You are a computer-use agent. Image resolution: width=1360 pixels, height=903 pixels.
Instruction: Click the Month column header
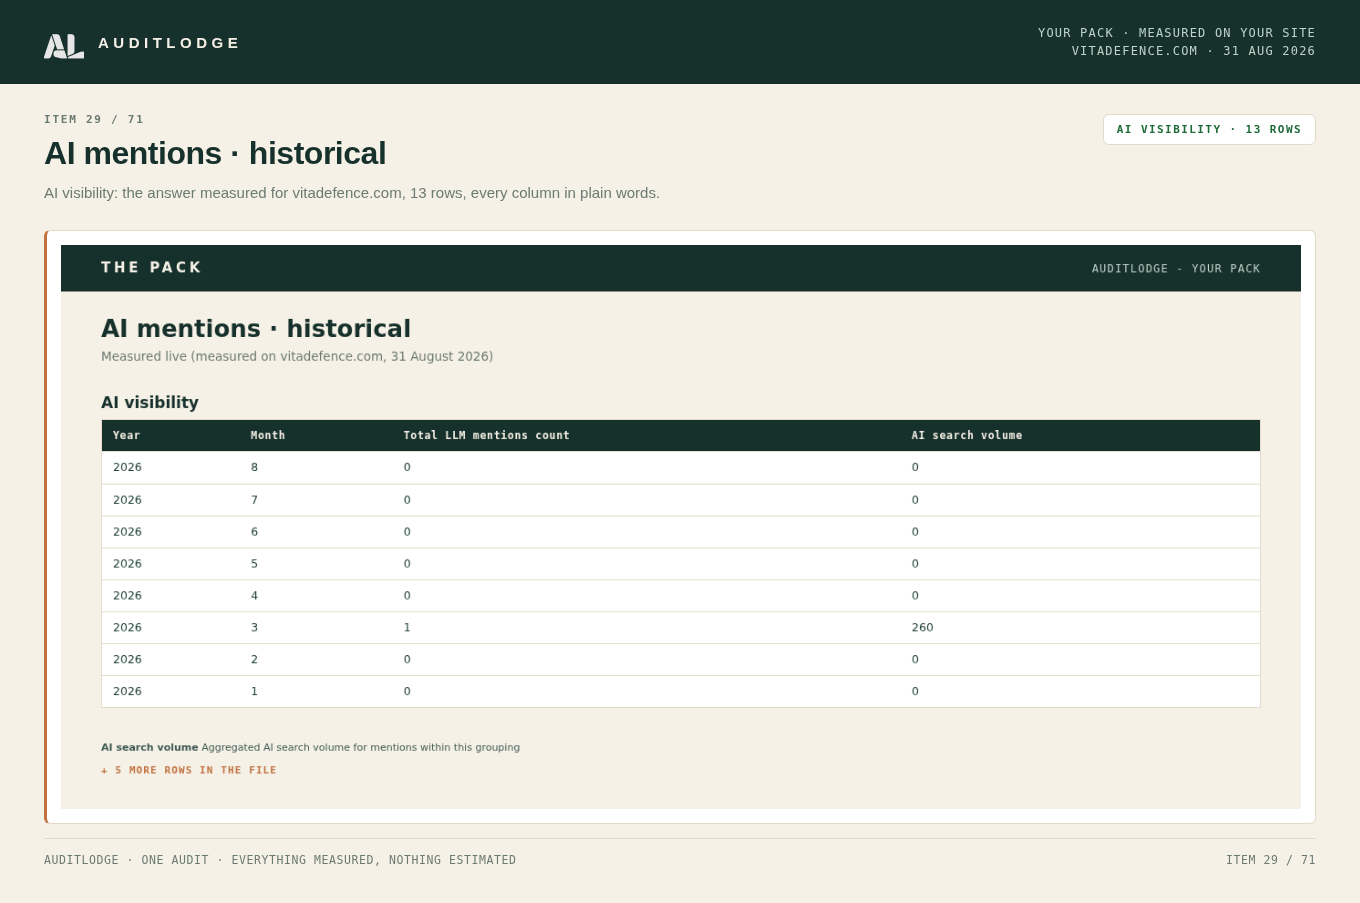click(268, 435)
